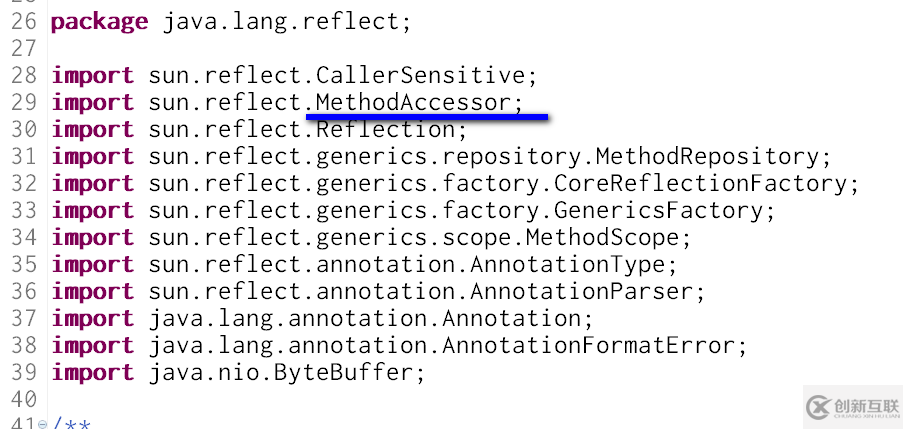This screenshot has height=429, width=903.
Task: Click the import keyword on line 37
Action: click(92, 318)
